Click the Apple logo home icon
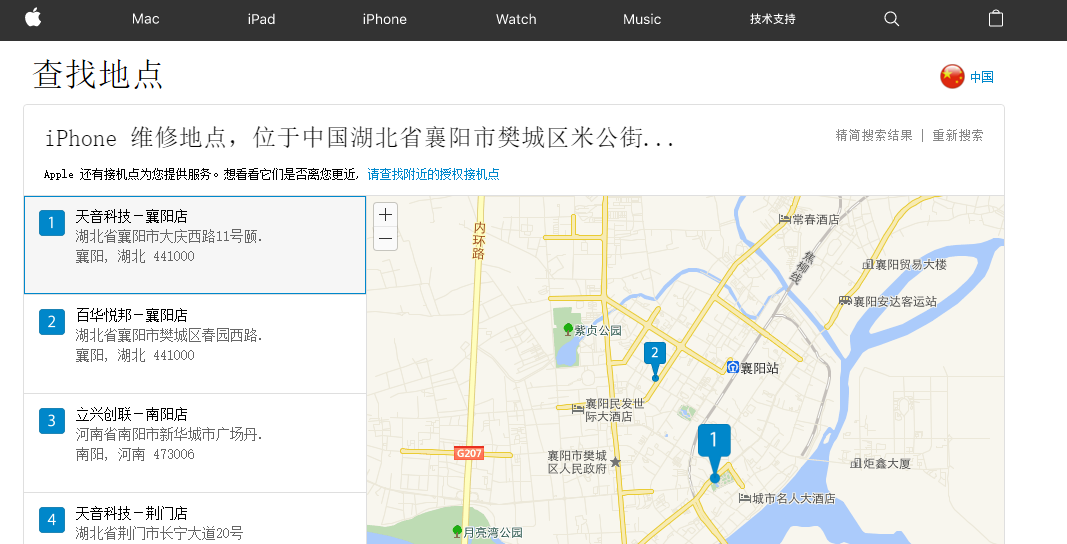The height and width of the screenshot is (544, 1067). (x=33, y=18)
